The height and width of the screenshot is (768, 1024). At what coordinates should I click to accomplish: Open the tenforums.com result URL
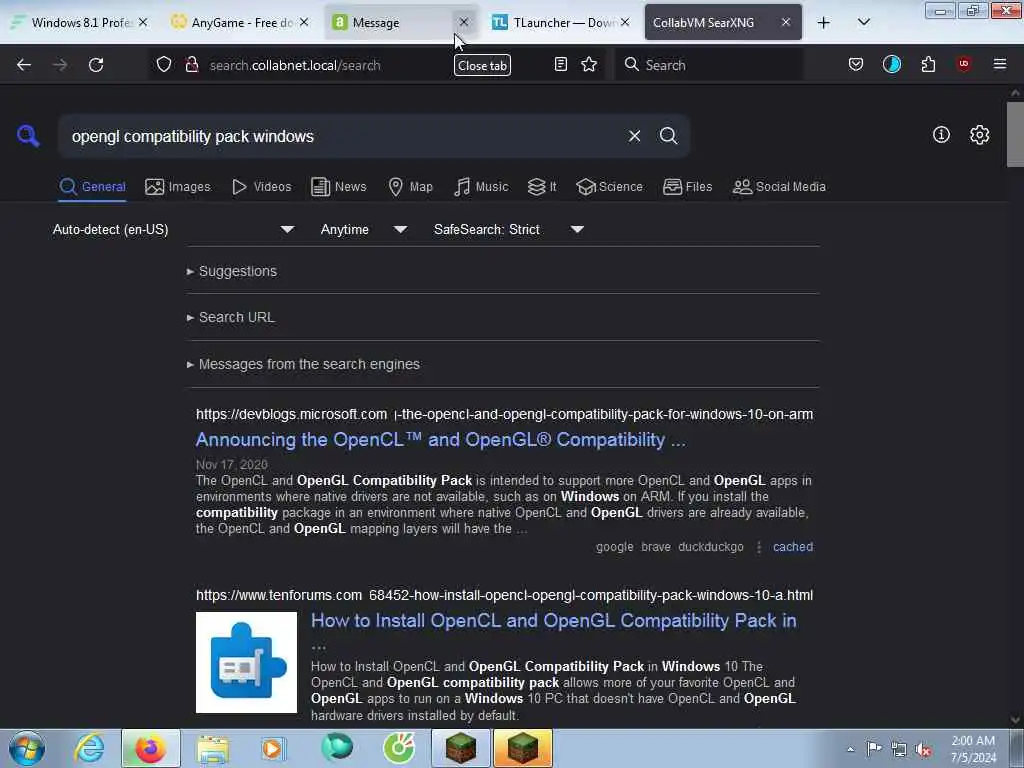pos(504,595)
